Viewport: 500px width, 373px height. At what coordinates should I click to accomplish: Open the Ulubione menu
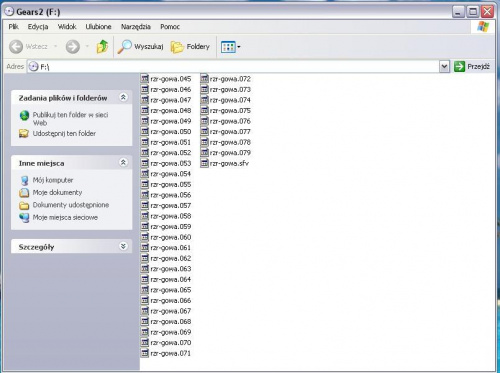tap(98, 27)
